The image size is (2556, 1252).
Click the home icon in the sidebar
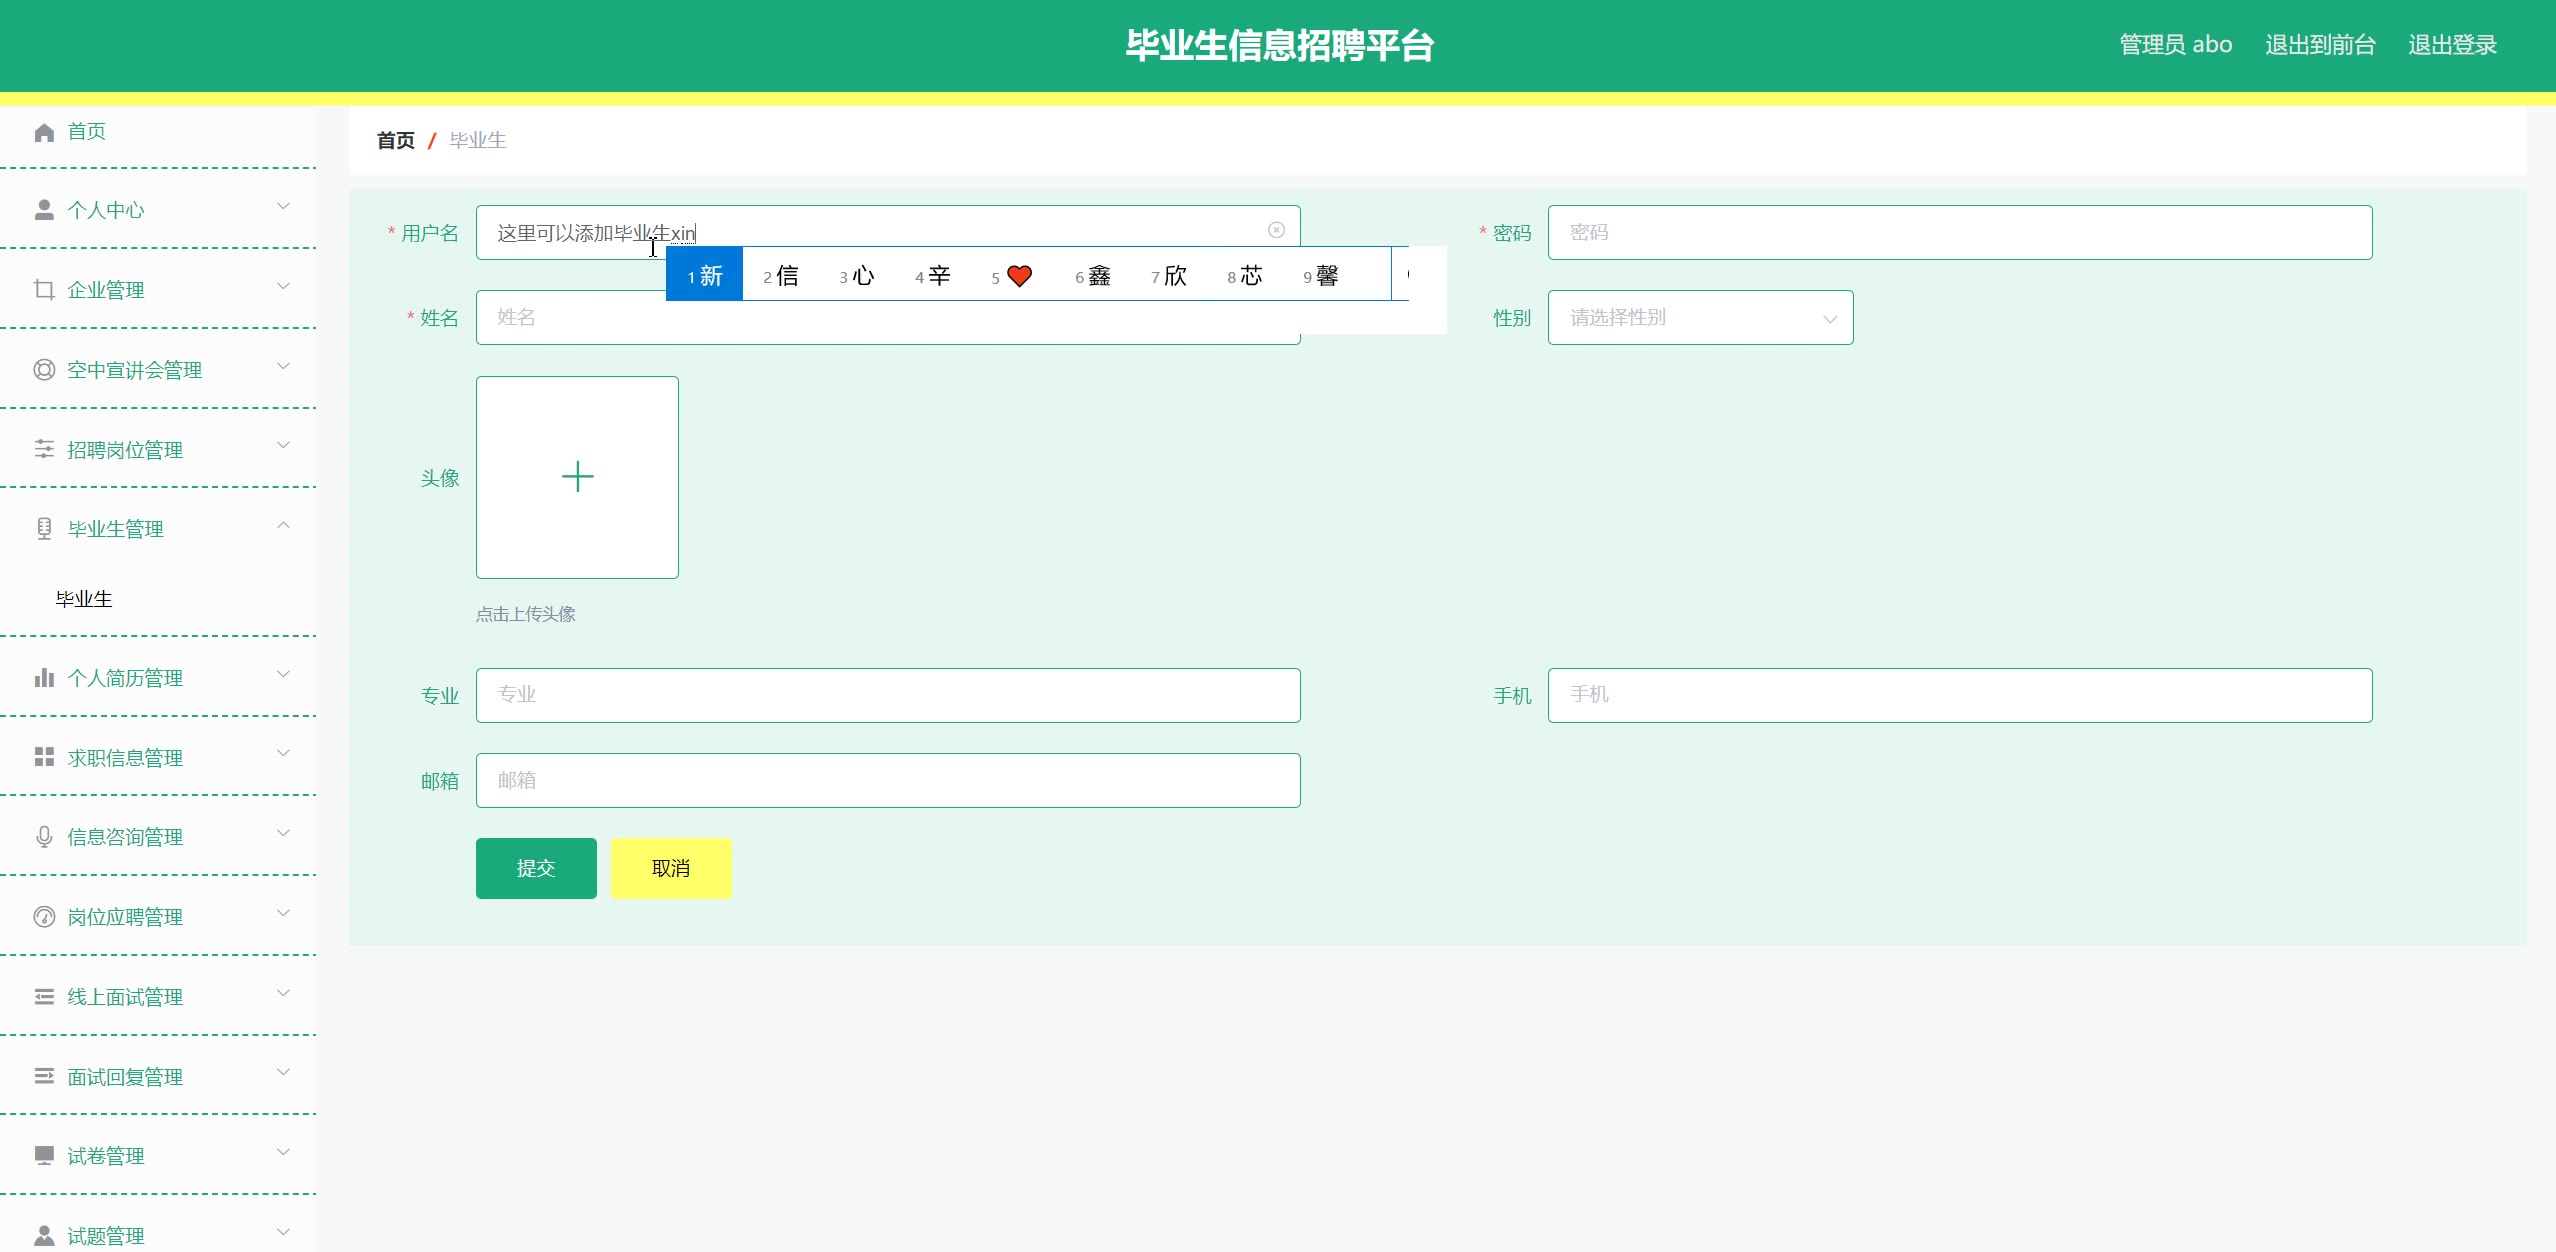click(x=44, y=132)
